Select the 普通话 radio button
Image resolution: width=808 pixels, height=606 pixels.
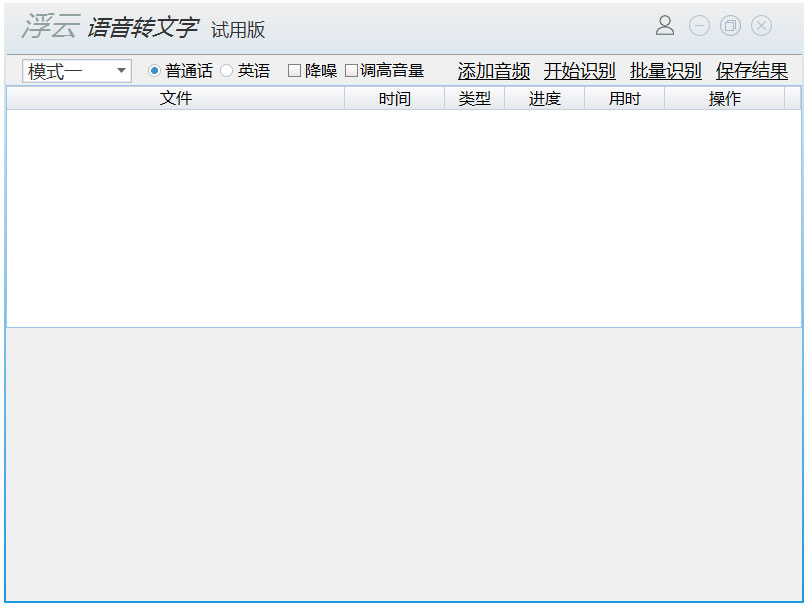tap(154, 71)
